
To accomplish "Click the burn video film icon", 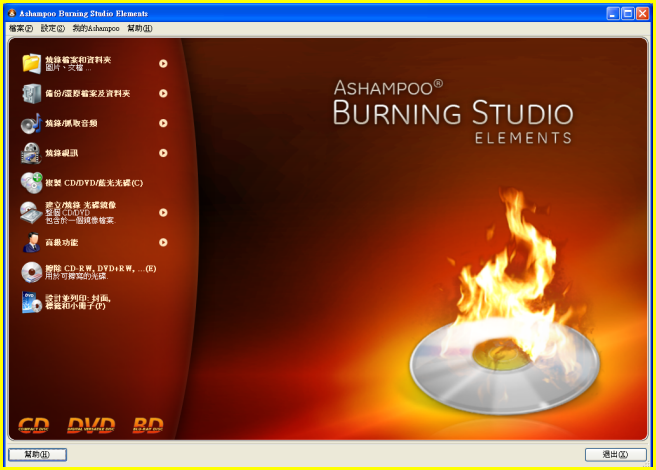I will [x=31, y=153].
